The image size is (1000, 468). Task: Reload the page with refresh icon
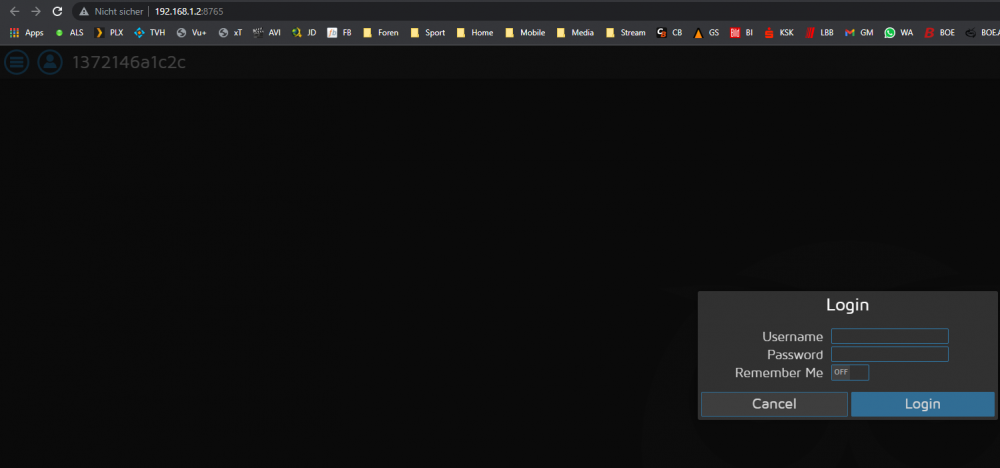(x=57, y=11)
